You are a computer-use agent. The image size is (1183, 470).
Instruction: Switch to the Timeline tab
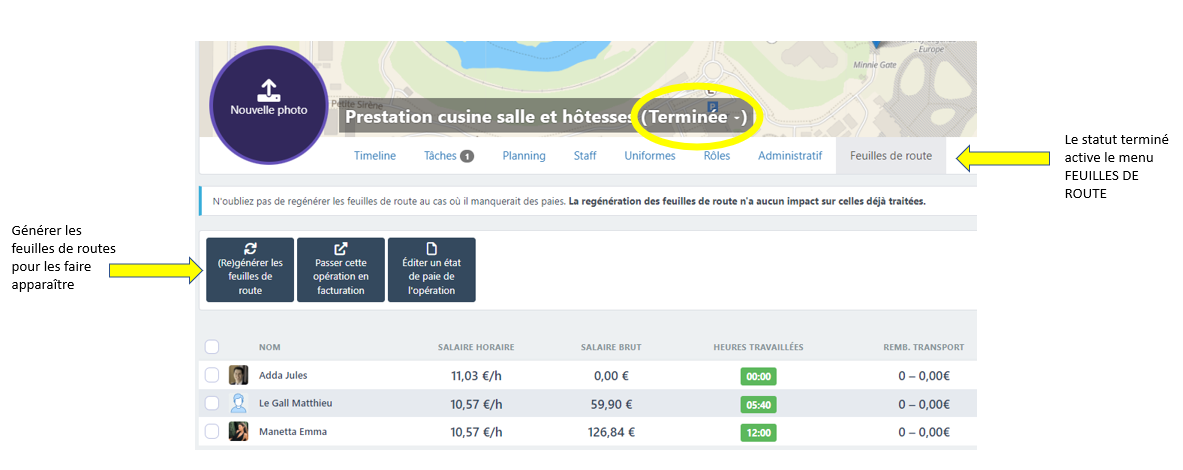click(x=375, y=156)
